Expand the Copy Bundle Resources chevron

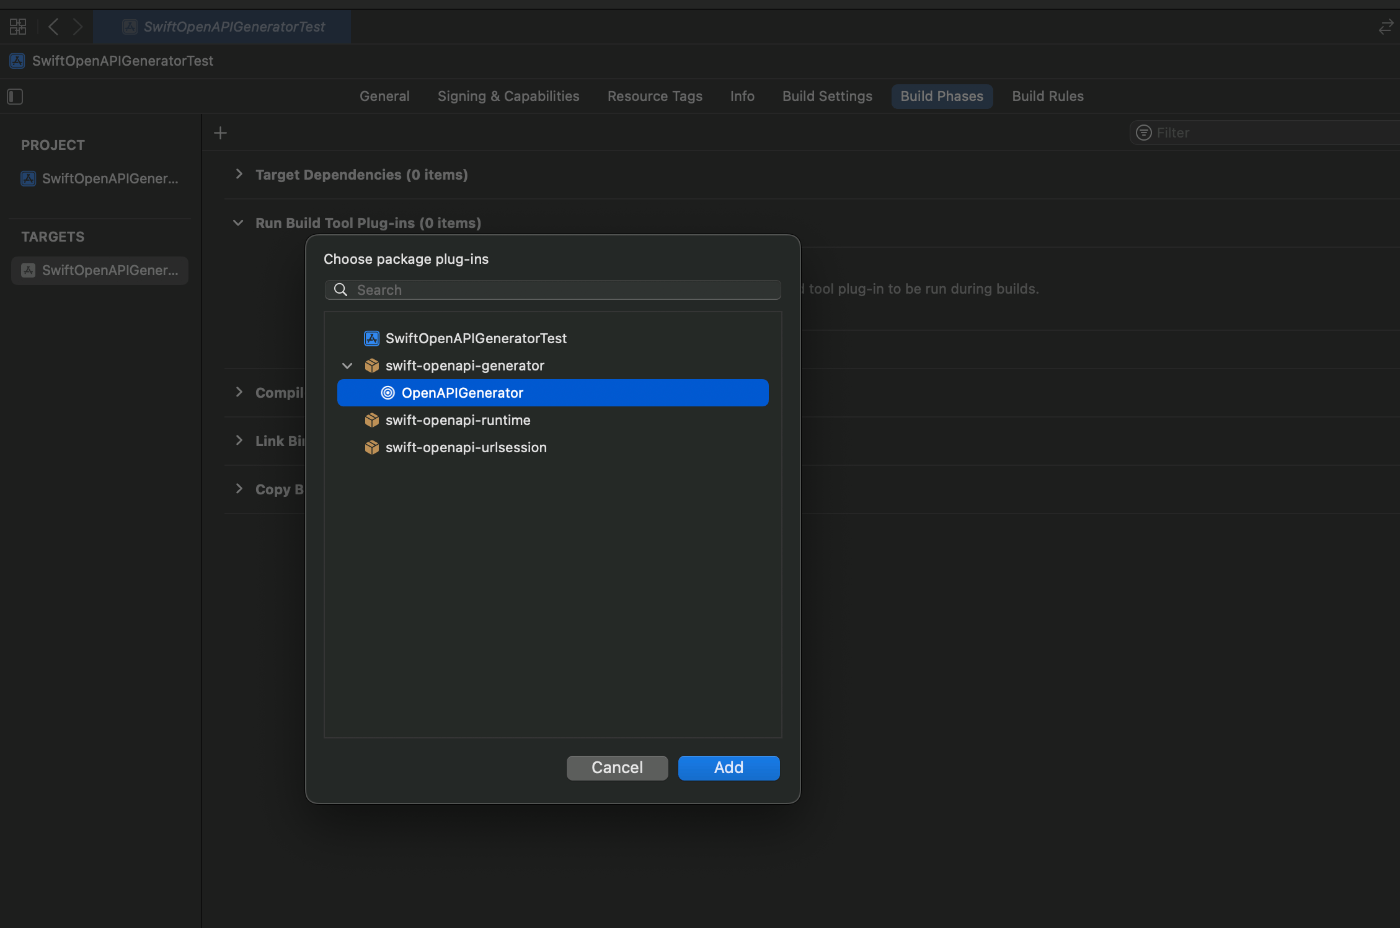tap(239, 489)
